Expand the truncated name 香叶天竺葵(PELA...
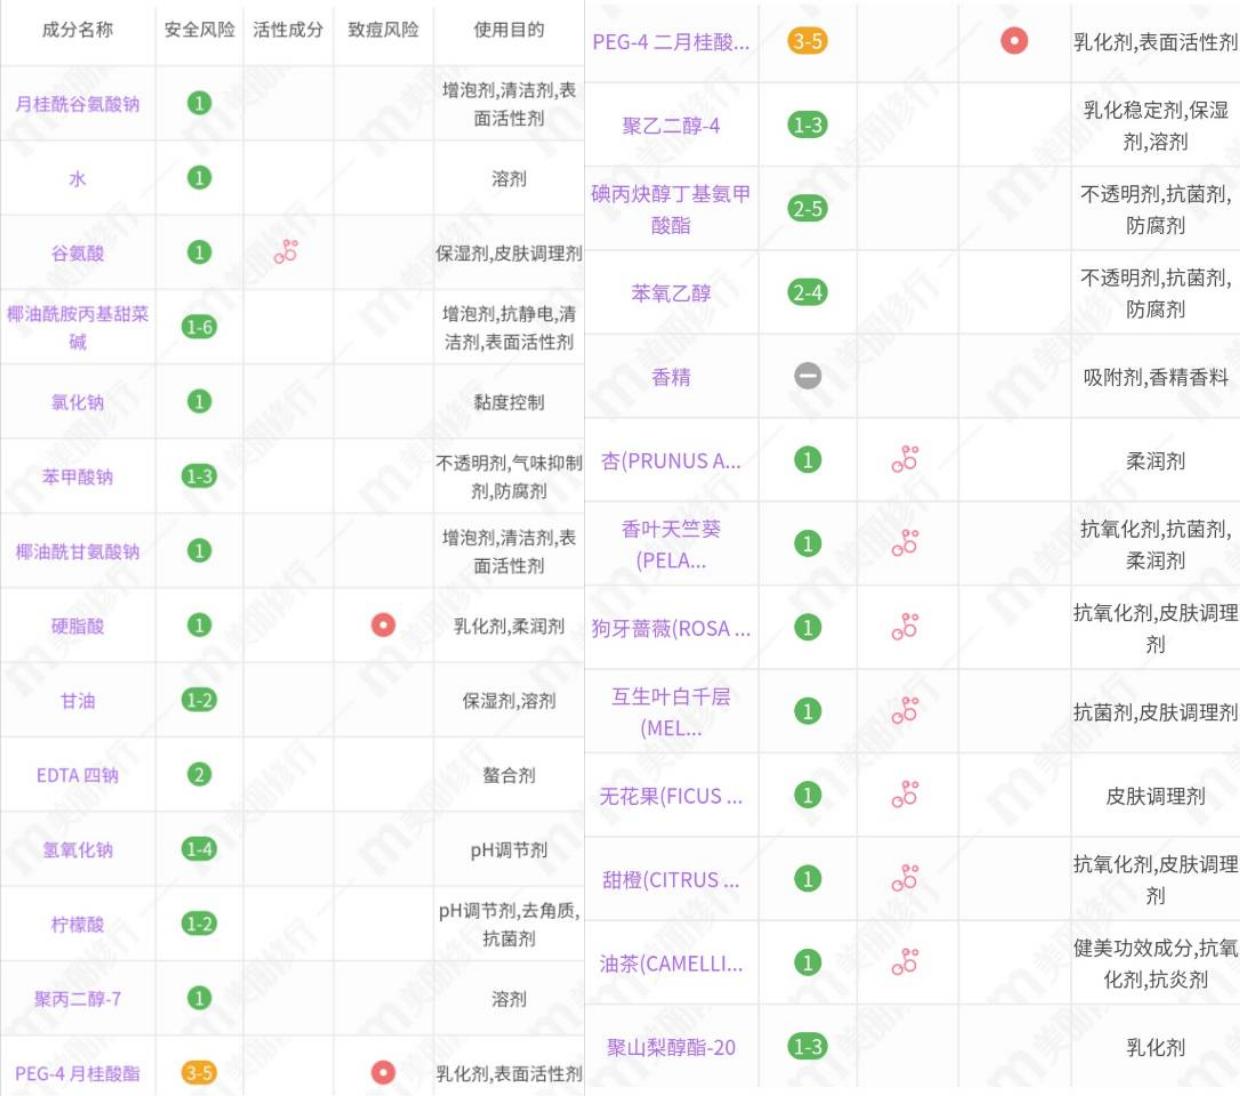 [670, 545]
